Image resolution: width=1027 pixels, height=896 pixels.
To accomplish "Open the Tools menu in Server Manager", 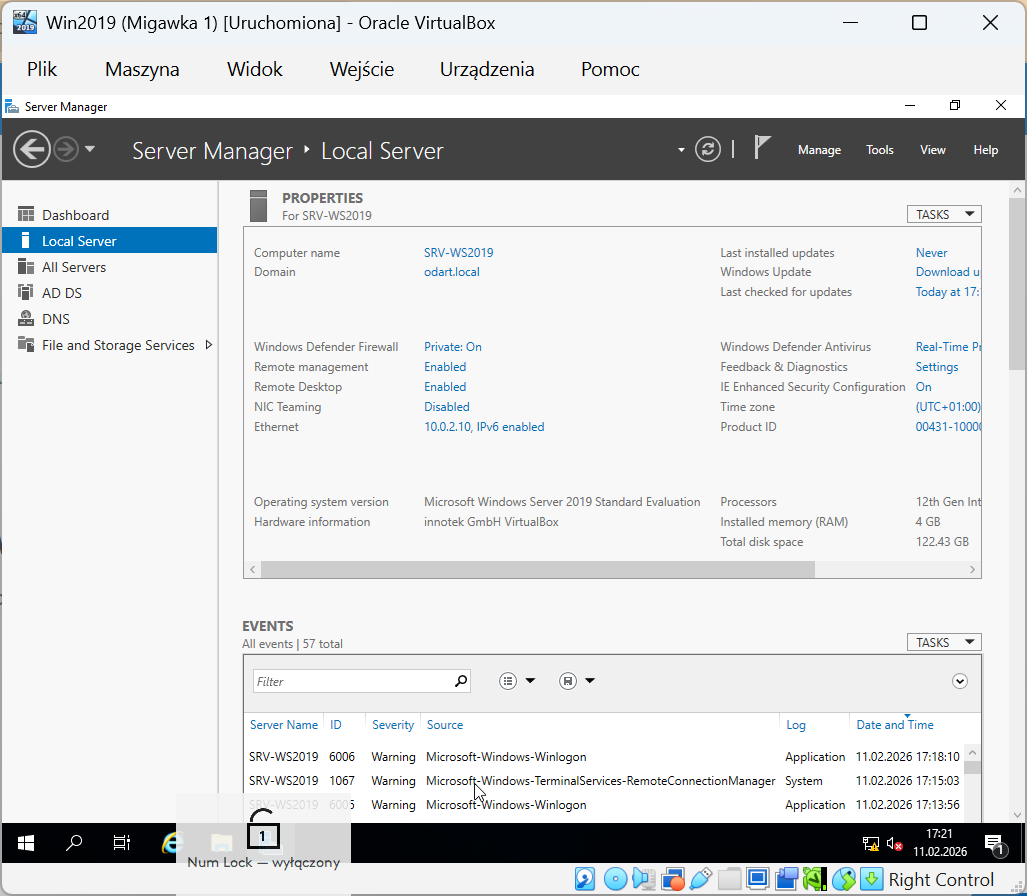I will [879, 149].
